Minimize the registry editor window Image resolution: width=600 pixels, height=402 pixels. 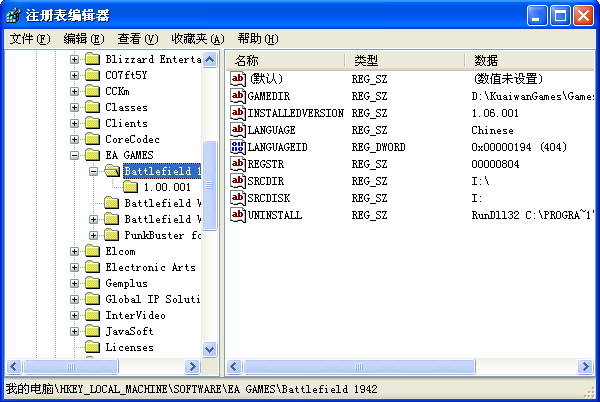tap(537, 16)
